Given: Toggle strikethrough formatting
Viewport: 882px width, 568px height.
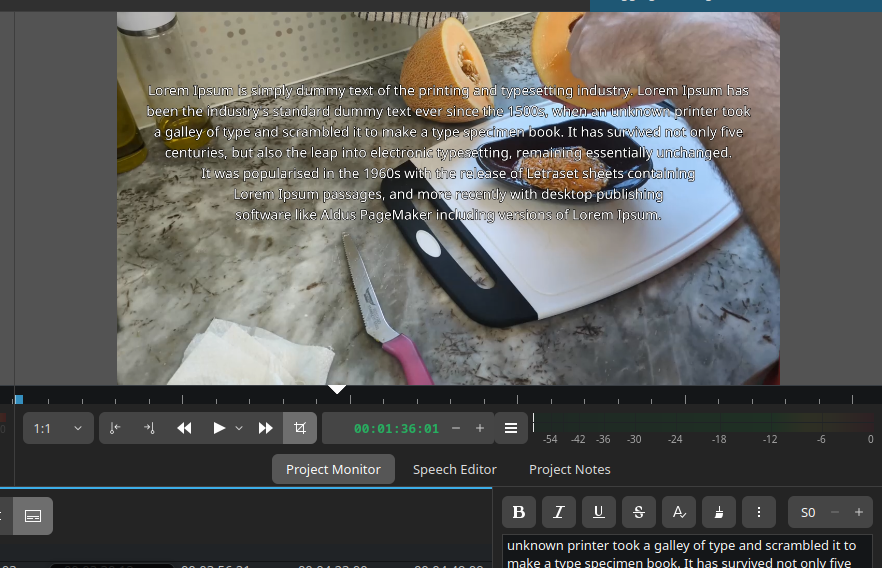Looking at the screenshot, I should tap(639, 512).
